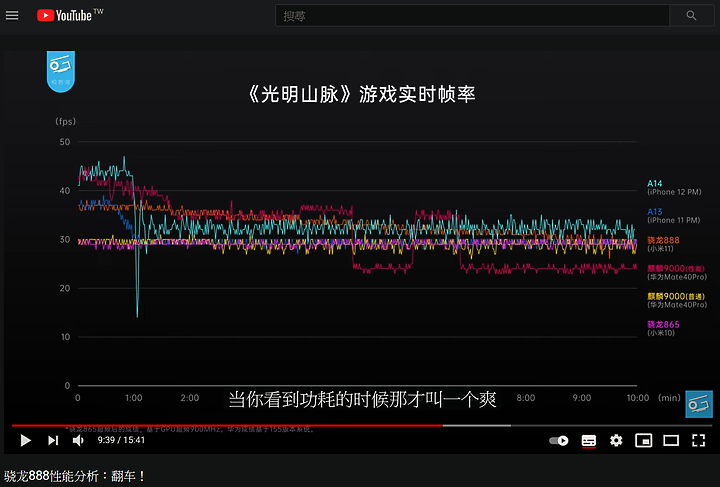The width and height of the screenshot is (720, 487).
Task: Seek within the red progress bar
Action: [227, 425]
